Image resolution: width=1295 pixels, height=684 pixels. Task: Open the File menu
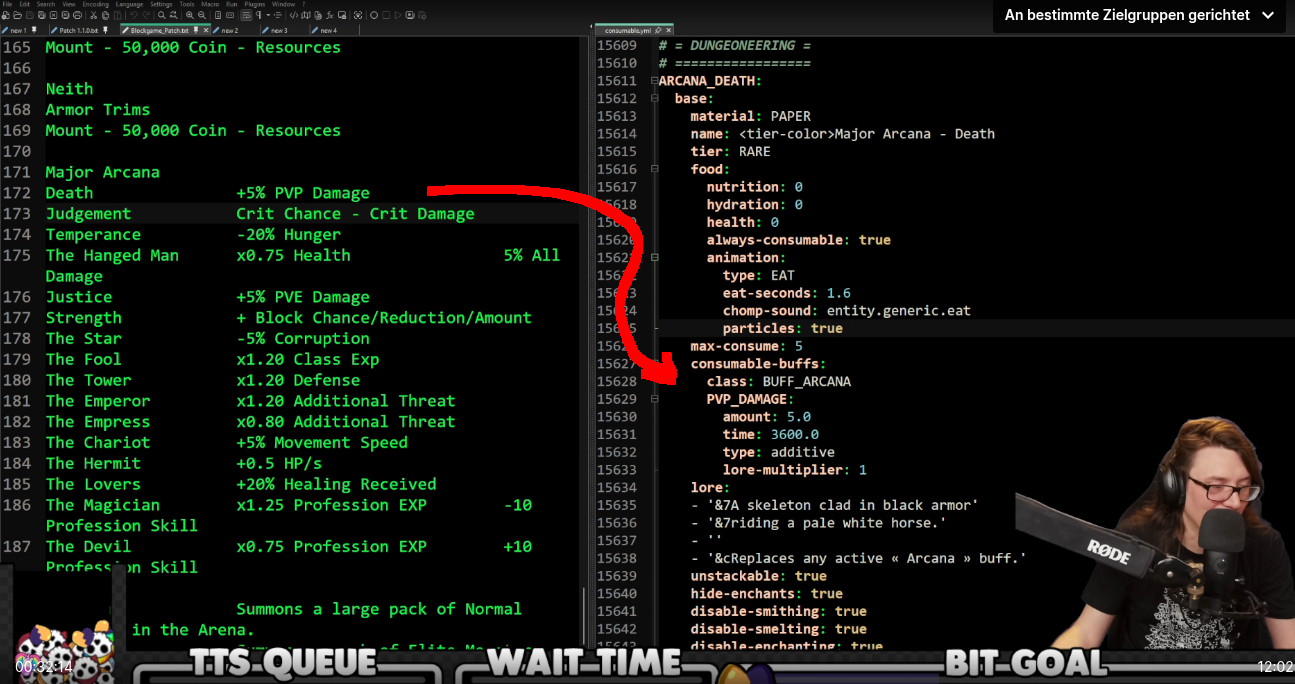(7, 4)
